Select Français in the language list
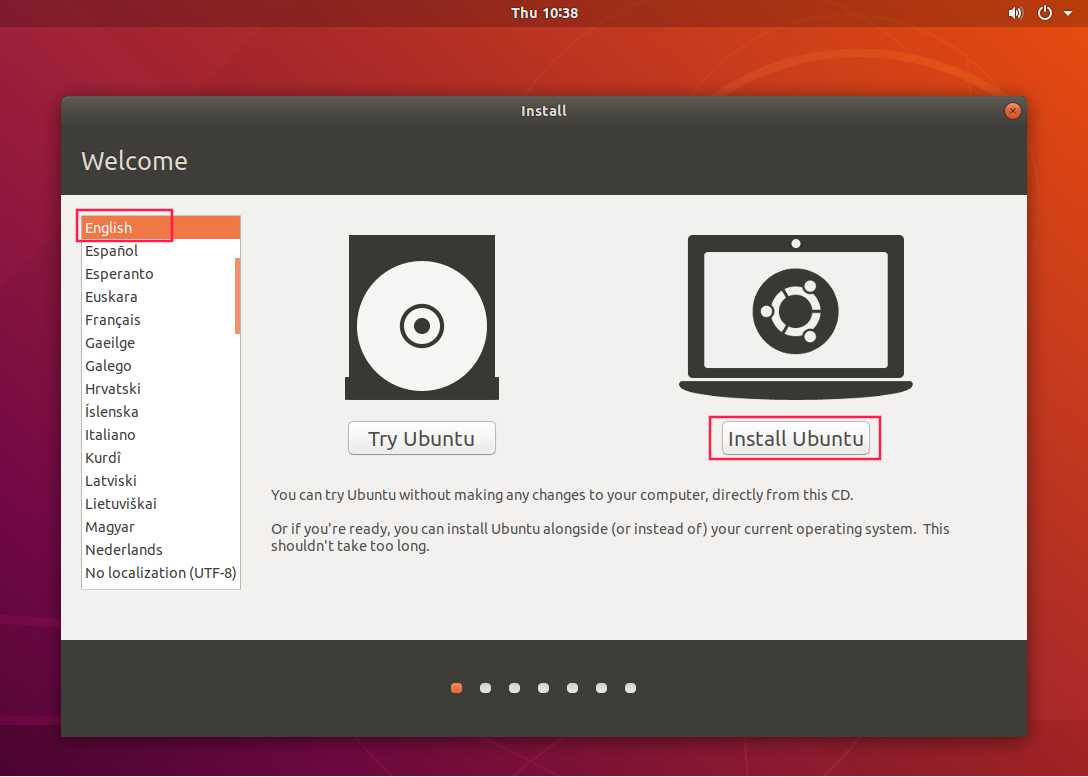This screenshot has width=1088, height=777. [x=159, y=319]
